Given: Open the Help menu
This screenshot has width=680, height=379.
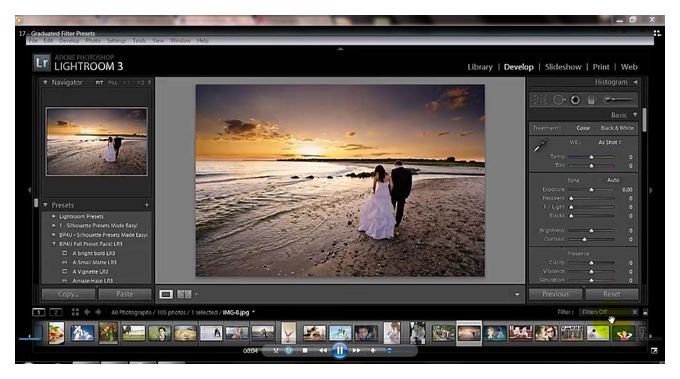Looking at the screenshot, I should tap(203, 40).
